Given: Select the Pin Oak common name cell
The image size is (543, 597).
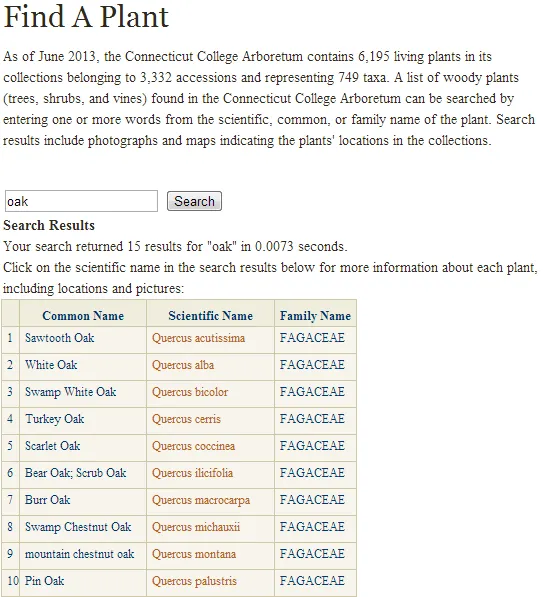Looking at the screenshot, I should (x=83, y=581).
